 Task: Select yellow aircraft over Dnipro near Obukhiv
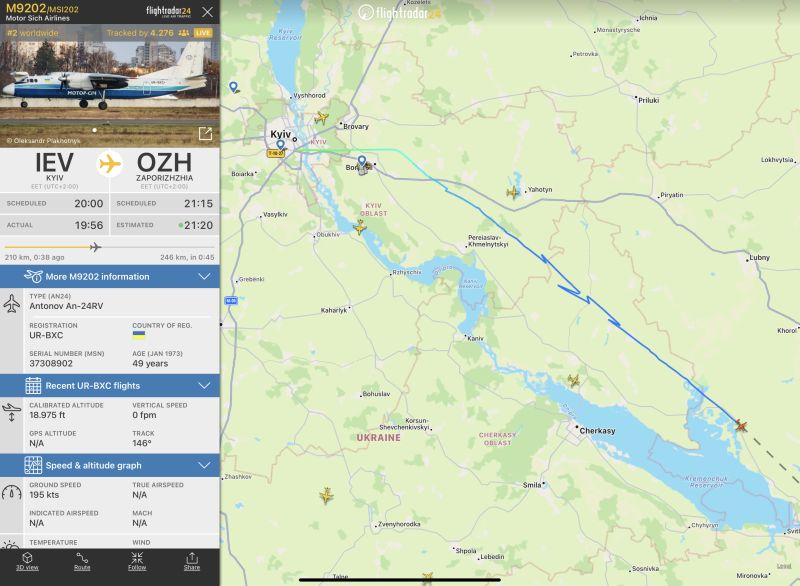[360, 227]
